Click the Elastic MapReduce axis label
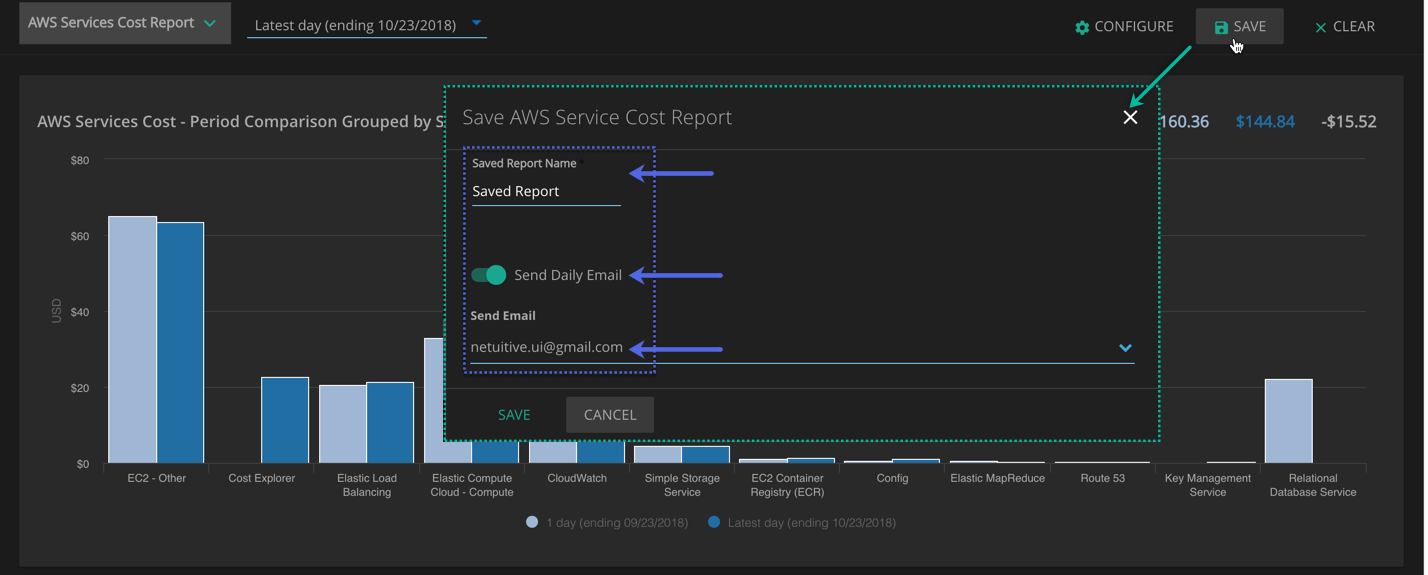The height and width of the screenshot is (575, 1428). pyautogui.click(x=998, y=478)
